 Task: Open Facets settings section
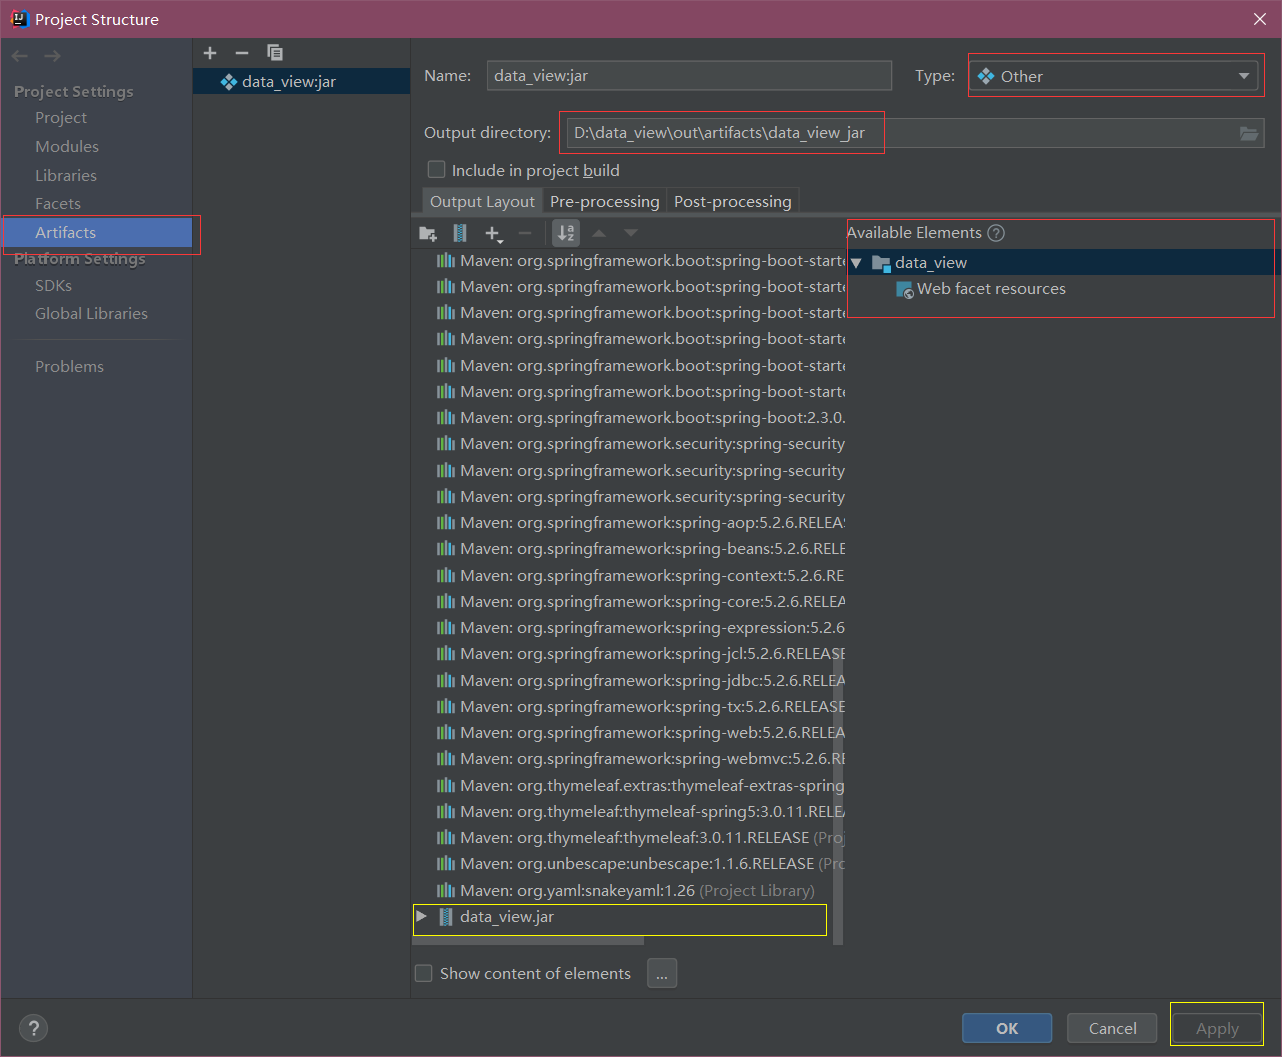tap(58, 204)
